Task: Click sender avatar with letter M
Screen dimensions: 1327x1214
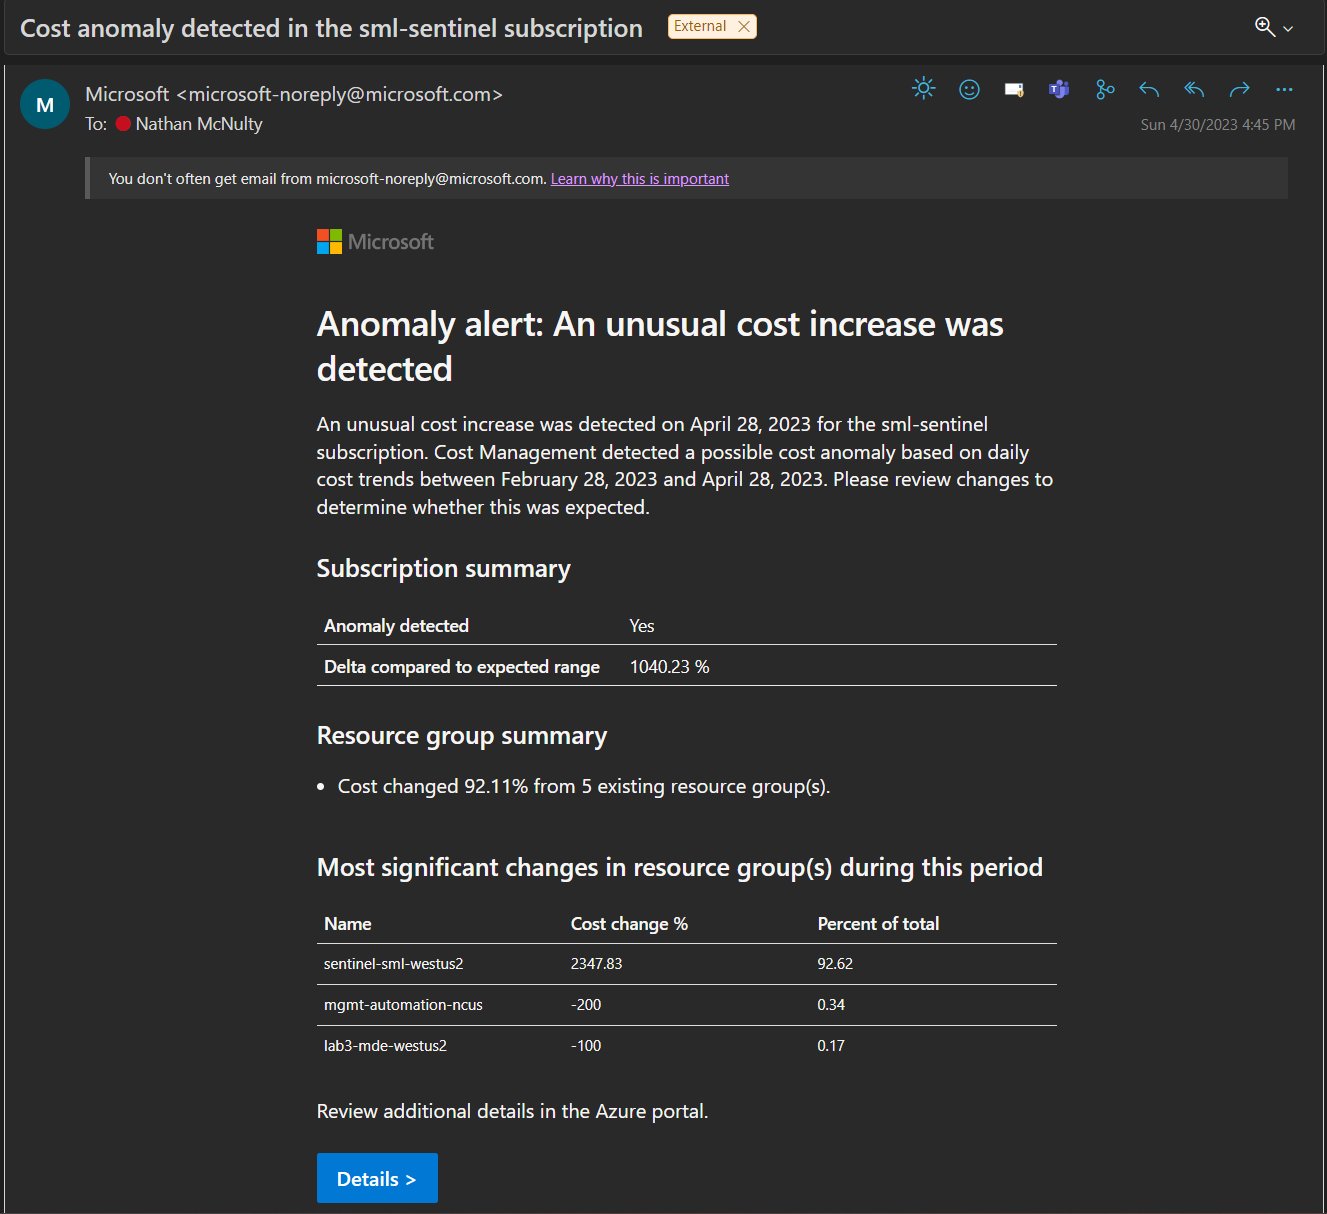Action: [x=45, y=104]
